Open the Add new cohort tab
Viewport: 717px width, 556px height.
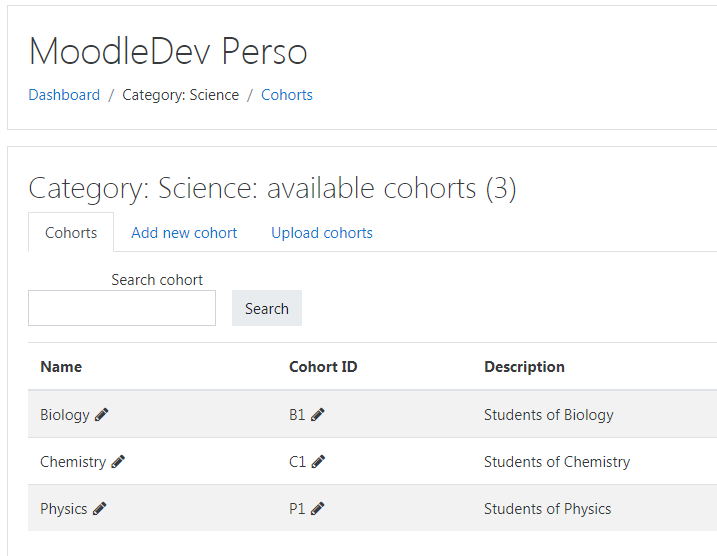pyautogui.click(x=184, y=233)
